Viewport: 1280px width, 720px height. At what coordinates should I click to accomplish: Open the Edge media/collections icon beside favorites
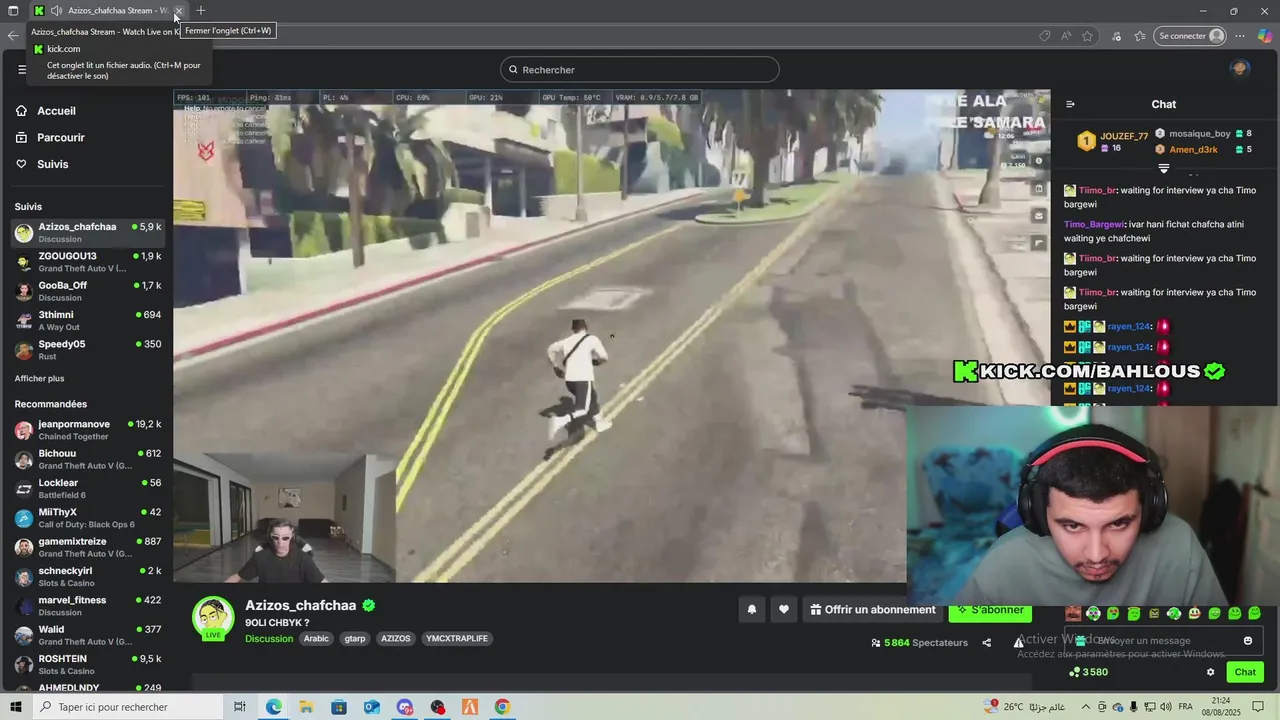(1117, 36)
